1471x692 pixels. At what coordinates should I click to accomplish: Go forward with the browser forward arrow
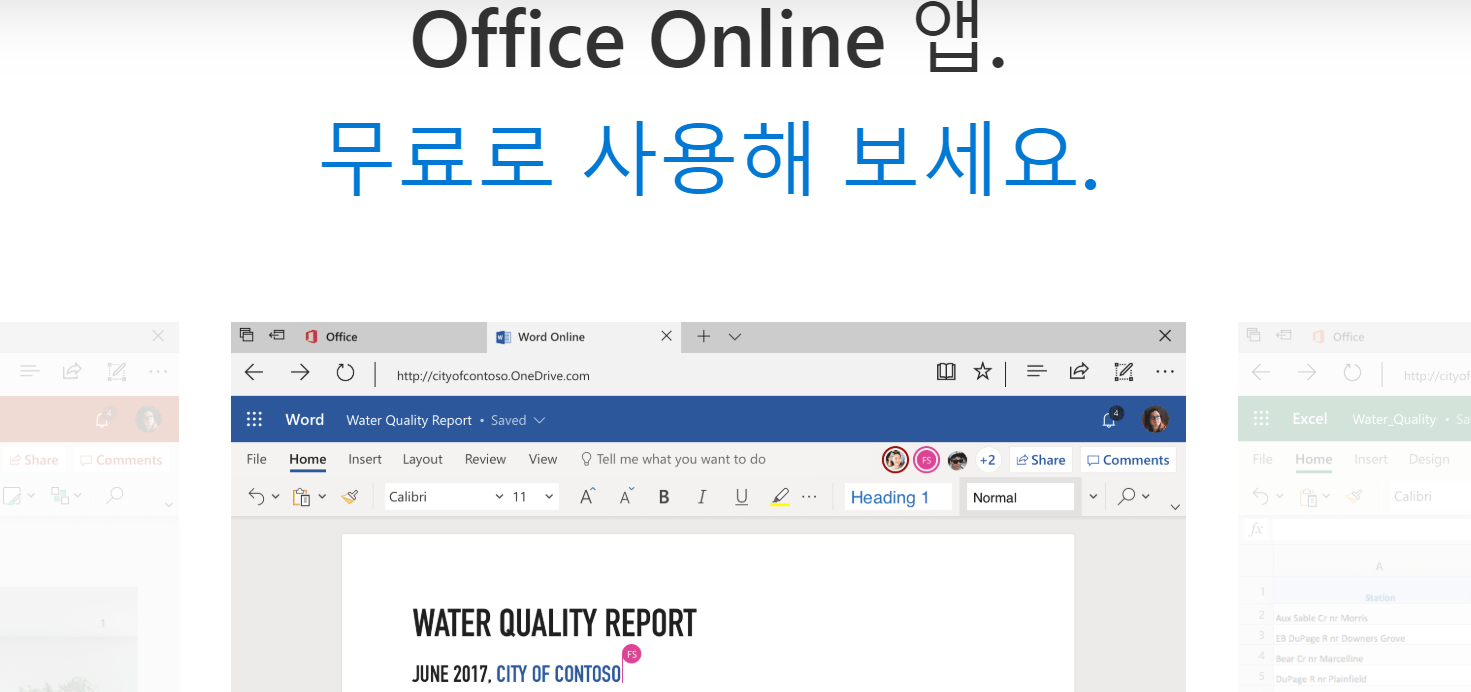click(x=300, y=373)
